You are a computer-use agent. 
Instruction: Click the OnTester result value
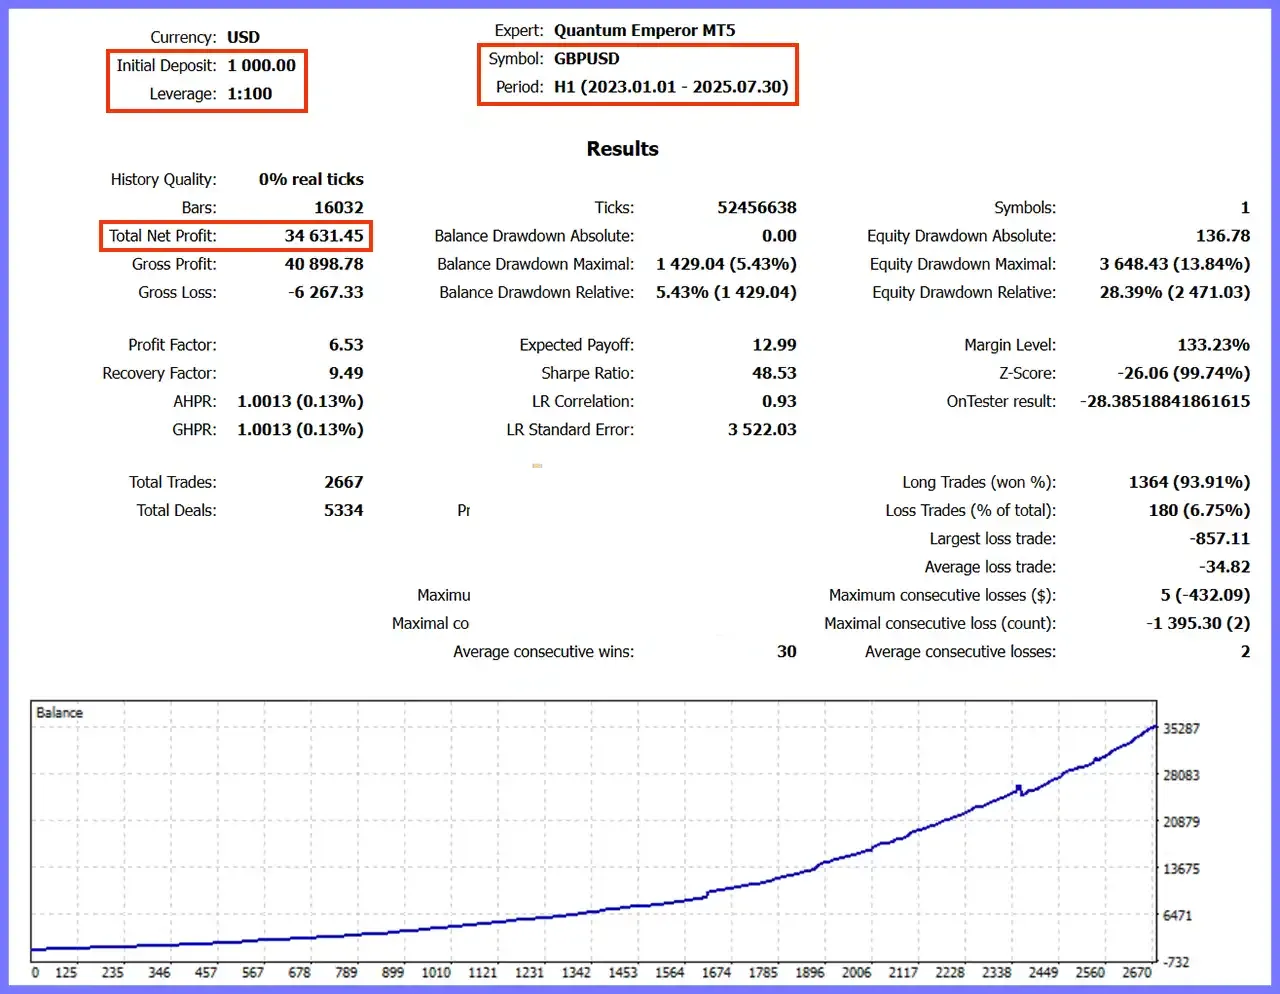coord(1165,401)
